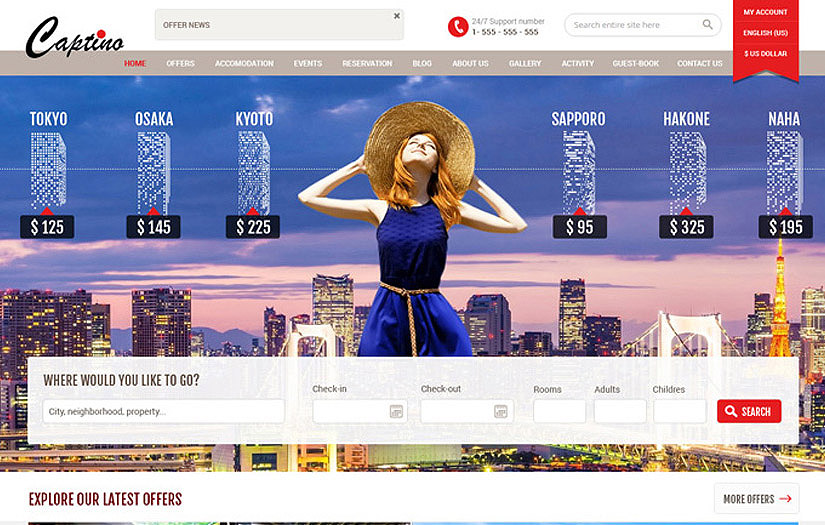The width and height of the screenshot is (825, 525).
Task: Open the Check-in calendar icon
Action: pos(396,411)
